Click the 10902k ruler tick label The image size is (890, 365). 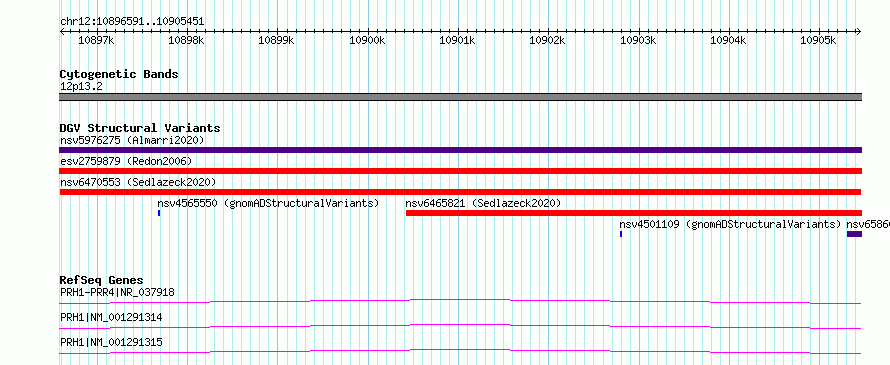[x=547, y=40]
